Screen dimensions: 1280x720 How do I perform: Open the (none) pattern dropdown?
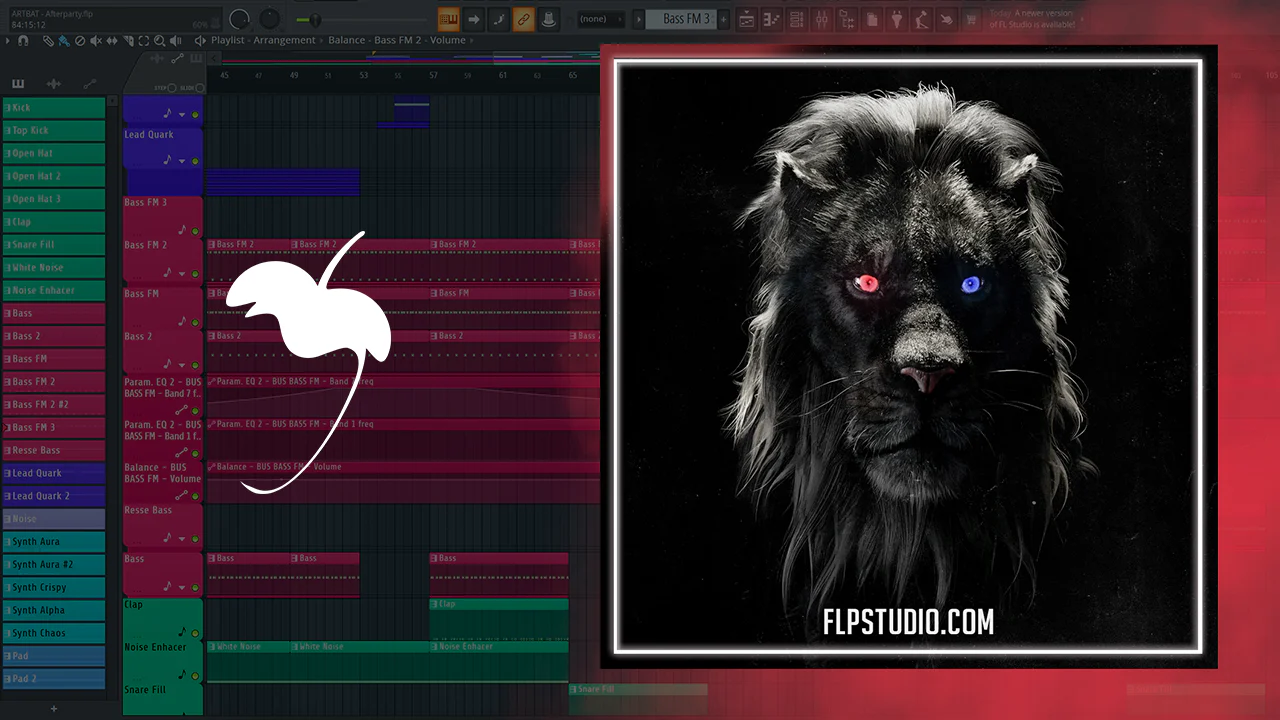601,19
